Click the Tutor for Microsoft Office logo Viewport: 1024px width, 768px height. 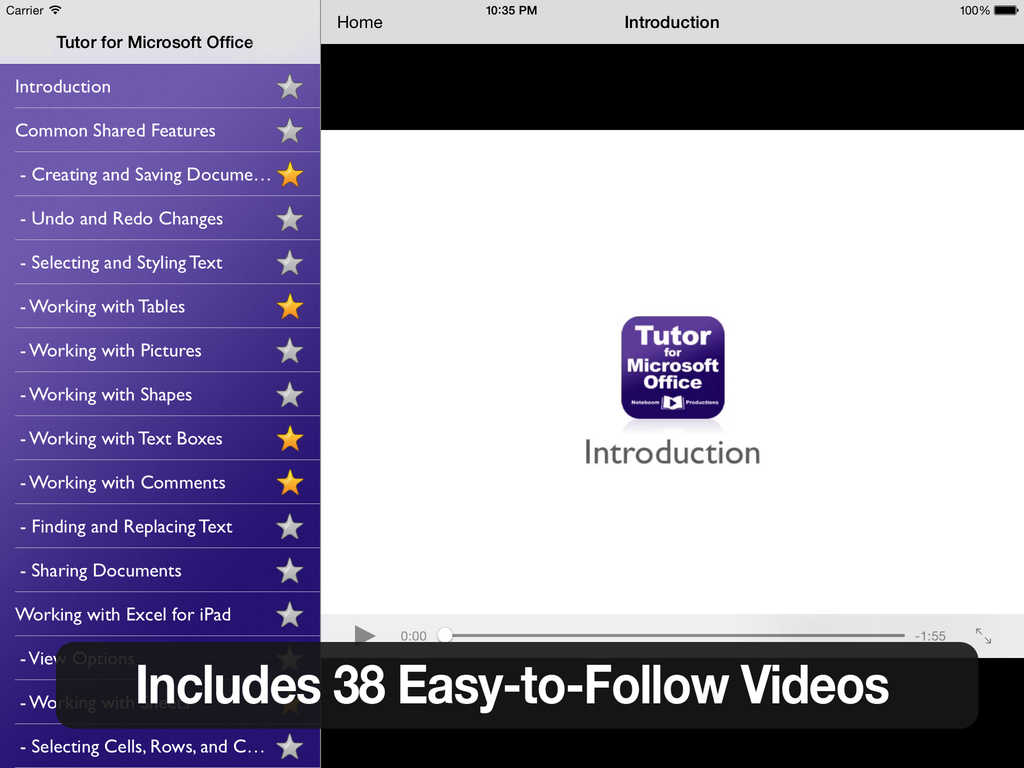[x=672, y=367]
